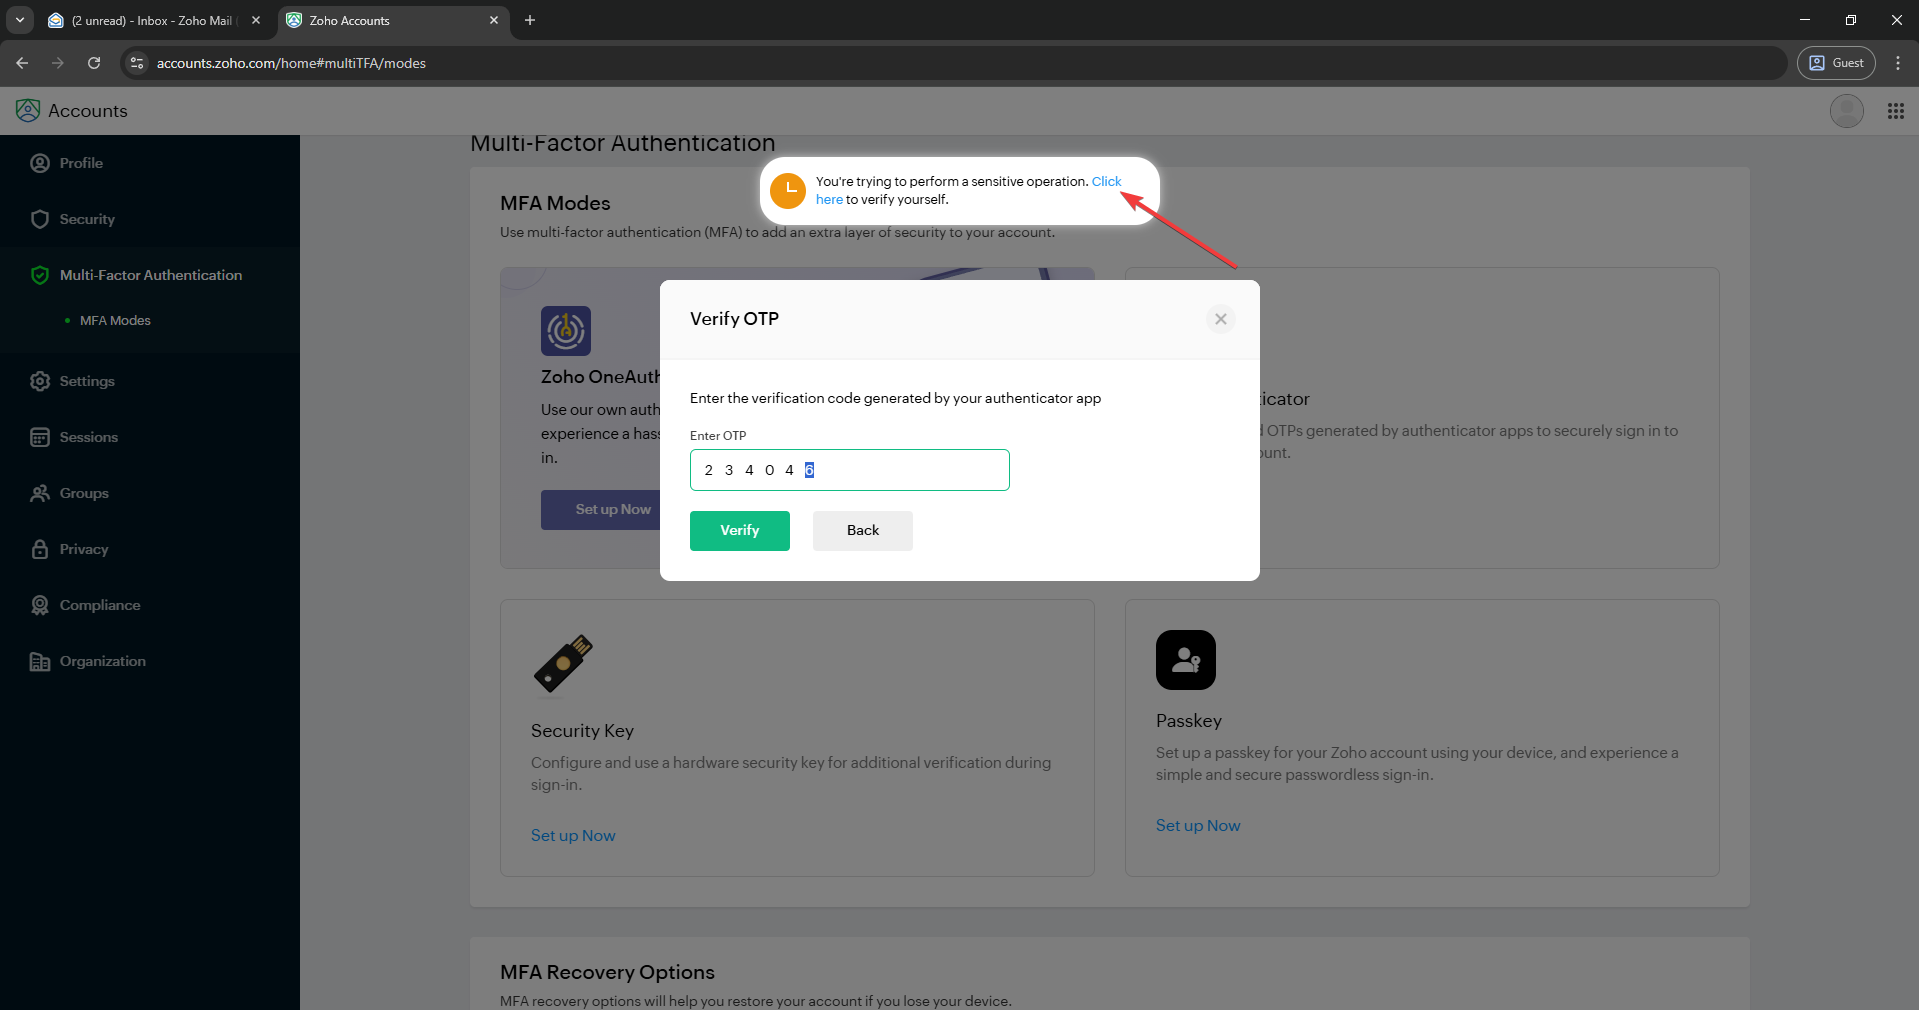Close the Verify OTP dialog
This screenshot has width=1919, height=1010.
(1220, 319)
